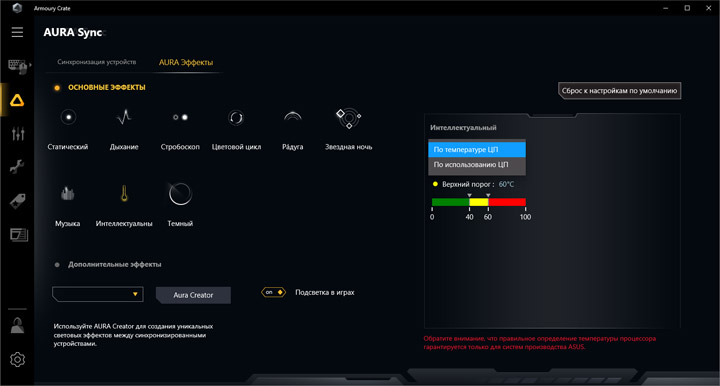Click the red zone of temperature bar
The height and width of the screenshot is (386, 720).
[507, 202]
